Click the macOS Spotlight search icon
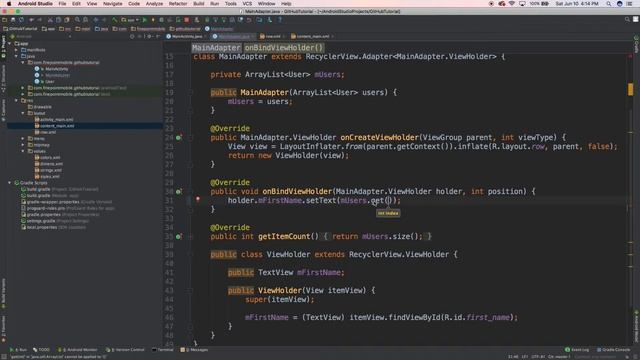The height and width of the screenshot is (360, 640). pyautogui.click(x=609, y=4)
